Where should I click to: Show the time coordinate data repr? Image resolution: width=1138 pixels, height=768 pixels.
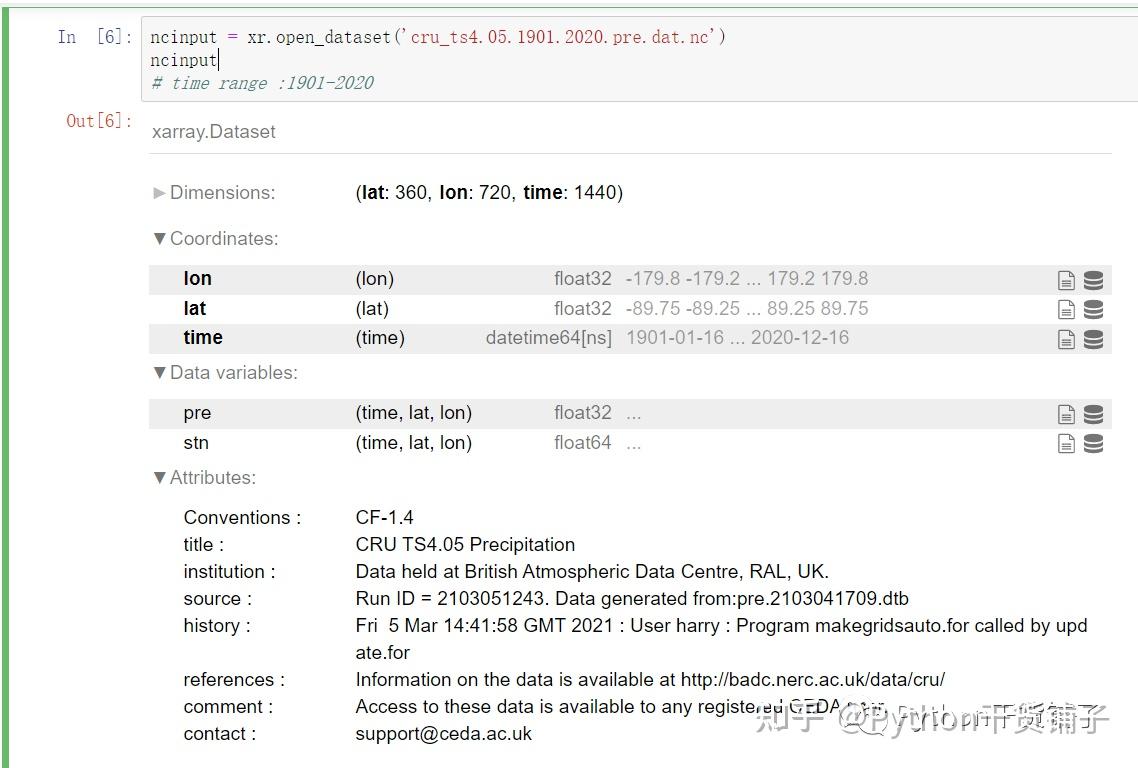click(x=1093, y=338)
